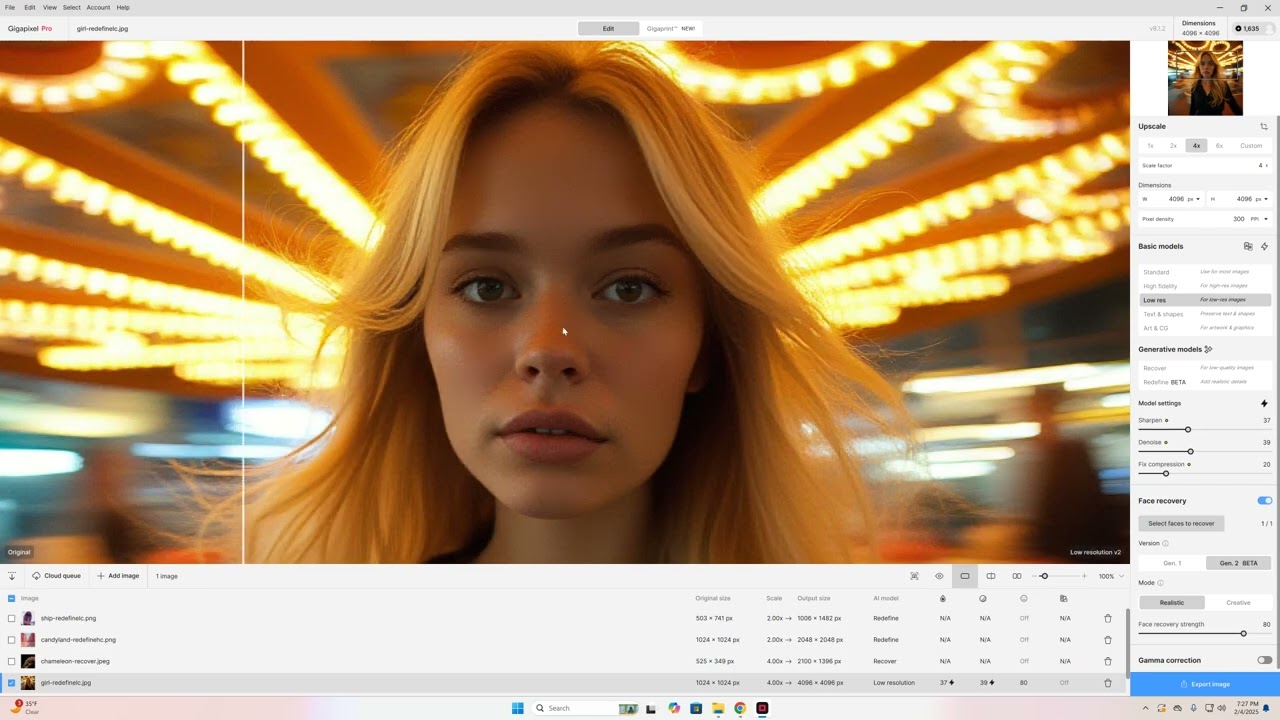
Task: Click the zoom-to-fit icon in the view toolbar
Action: pyautogui.click(x=914, y=576)
